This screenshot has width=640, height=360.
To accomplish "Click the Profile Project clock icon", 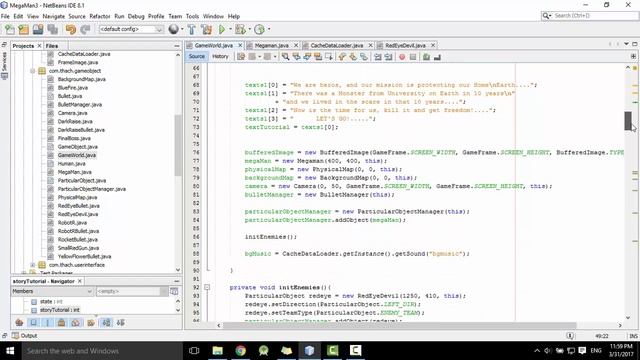I will click(x=259, y=29).
